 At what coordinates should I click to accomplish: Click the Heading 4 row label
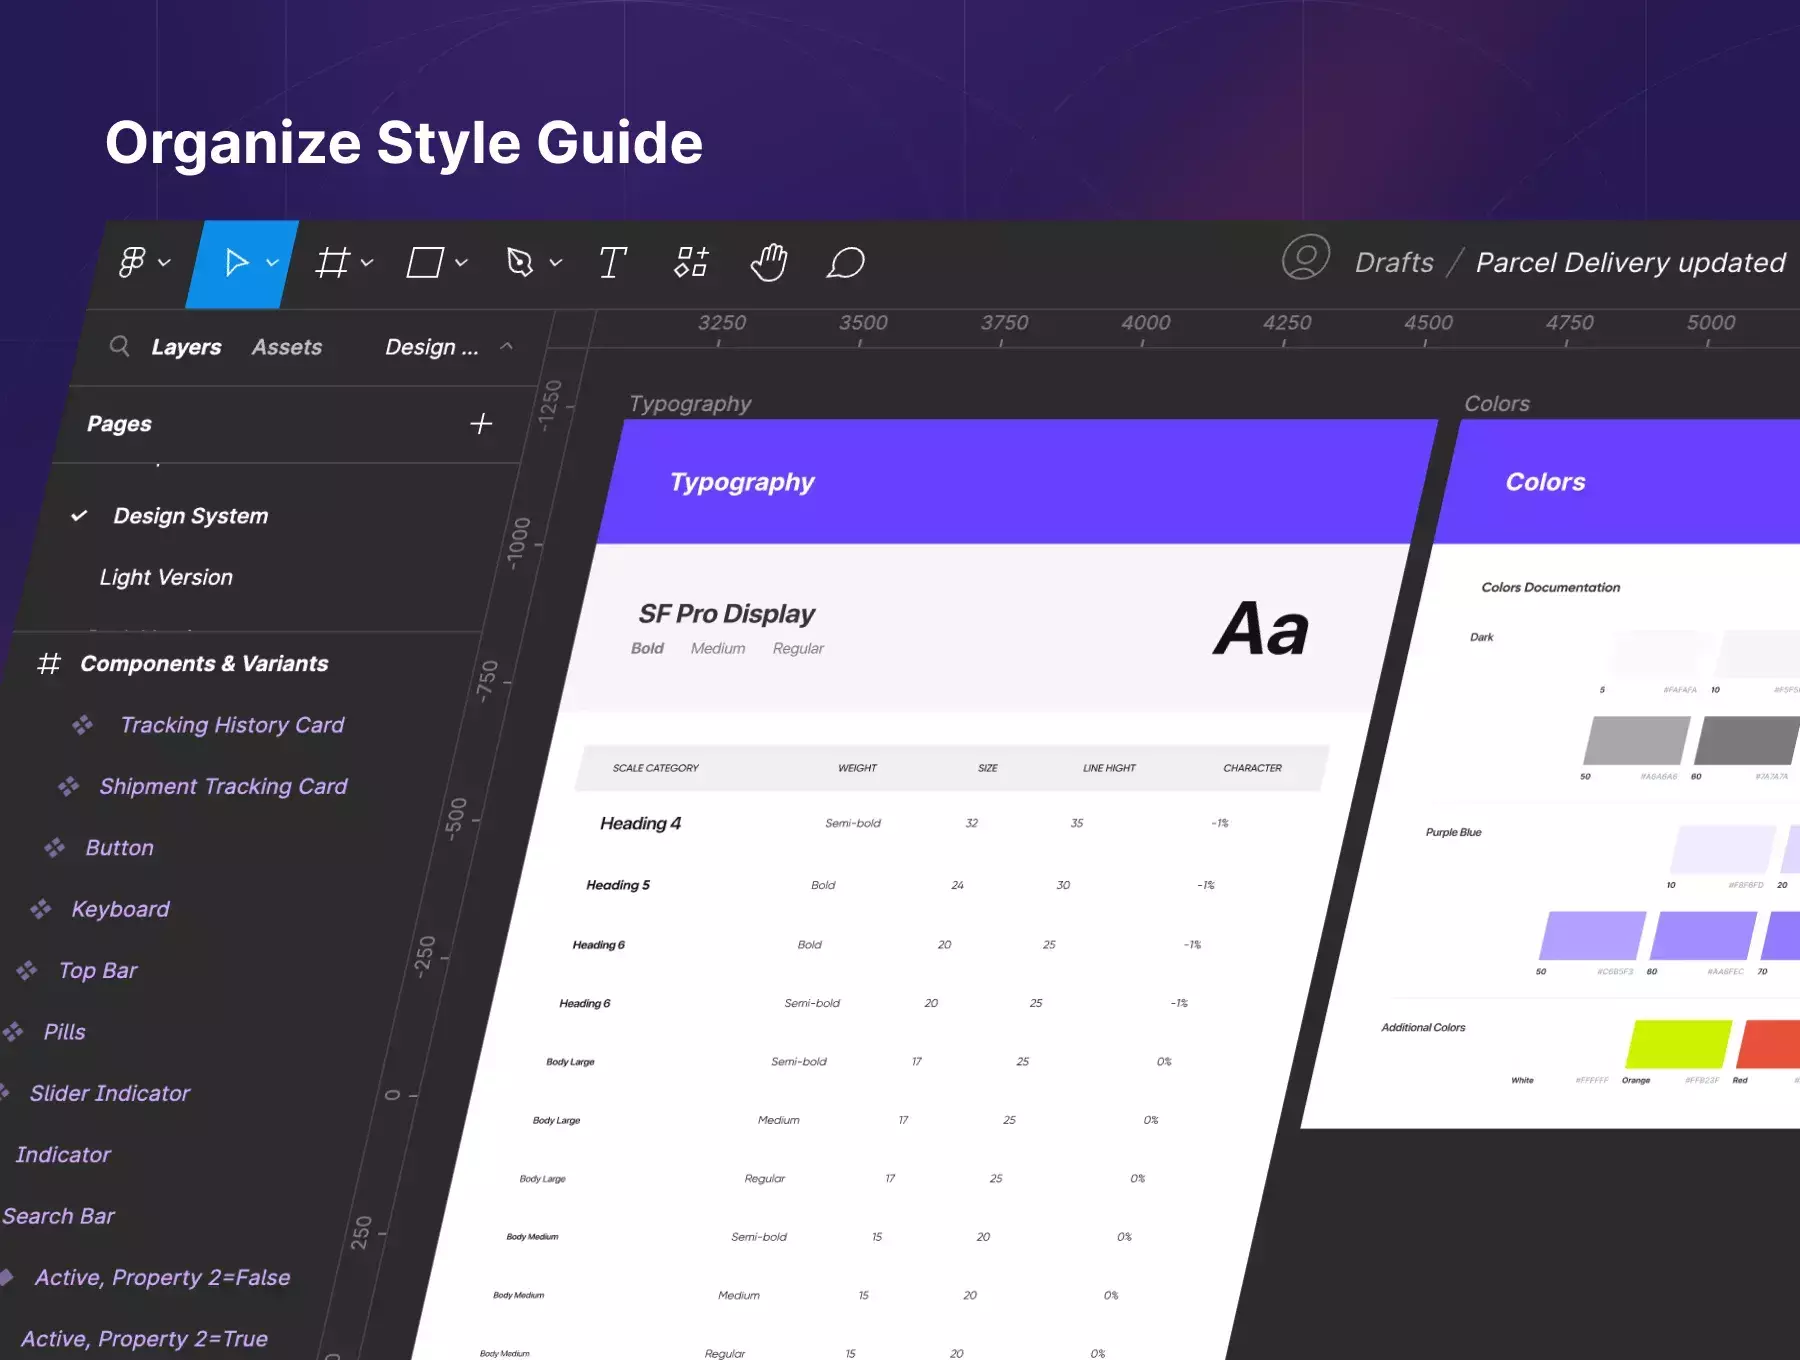tap(641, 823)
